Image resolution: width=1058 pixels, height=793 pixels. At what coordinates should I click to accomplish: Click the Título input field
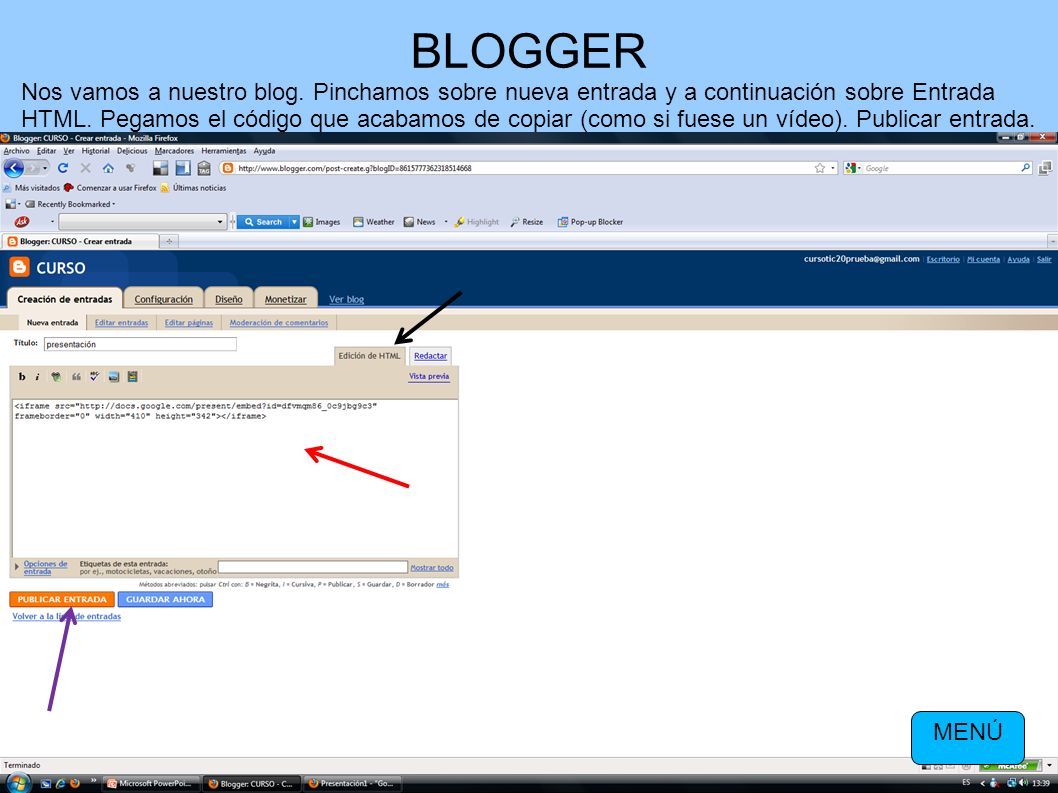(x=140, y=344)
